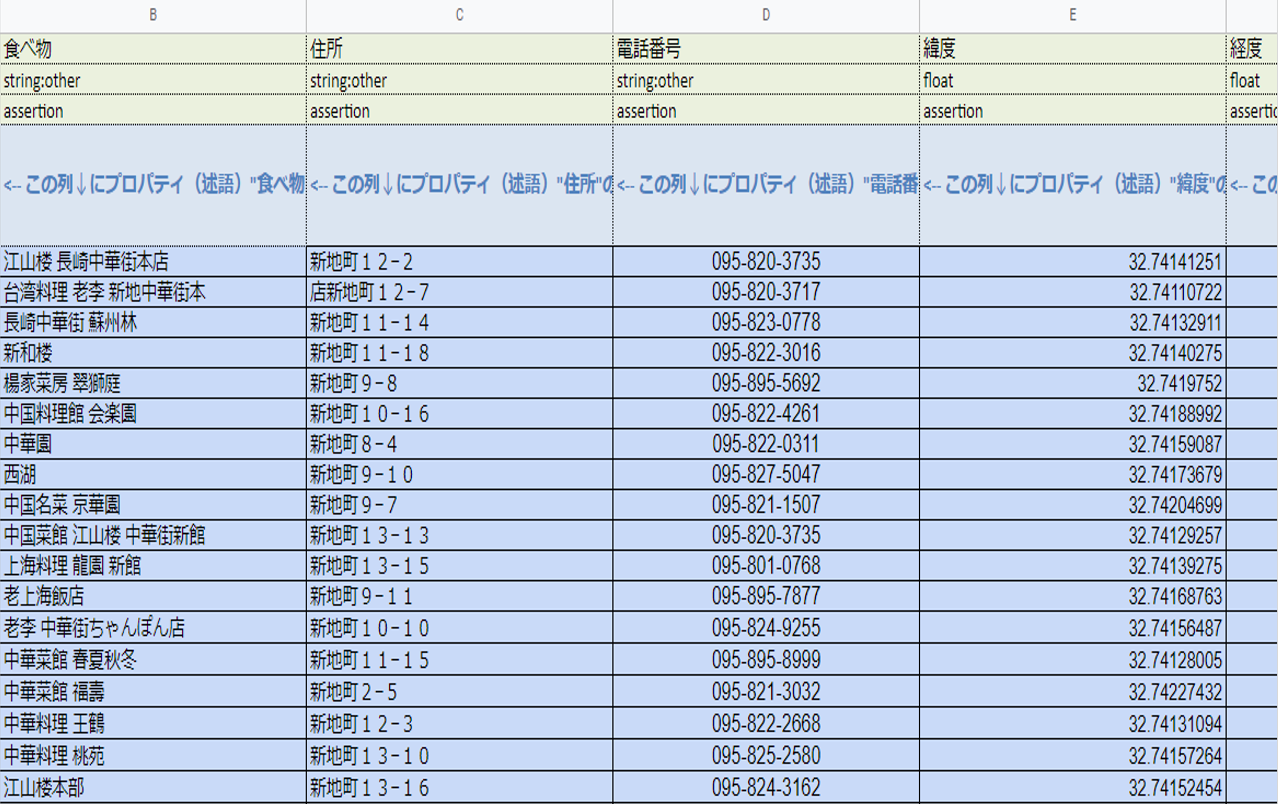The image size is (1278, 804).
Task: Click latitude value 32.74204699
Action: pyautogui.click(x=1072, y=504)
